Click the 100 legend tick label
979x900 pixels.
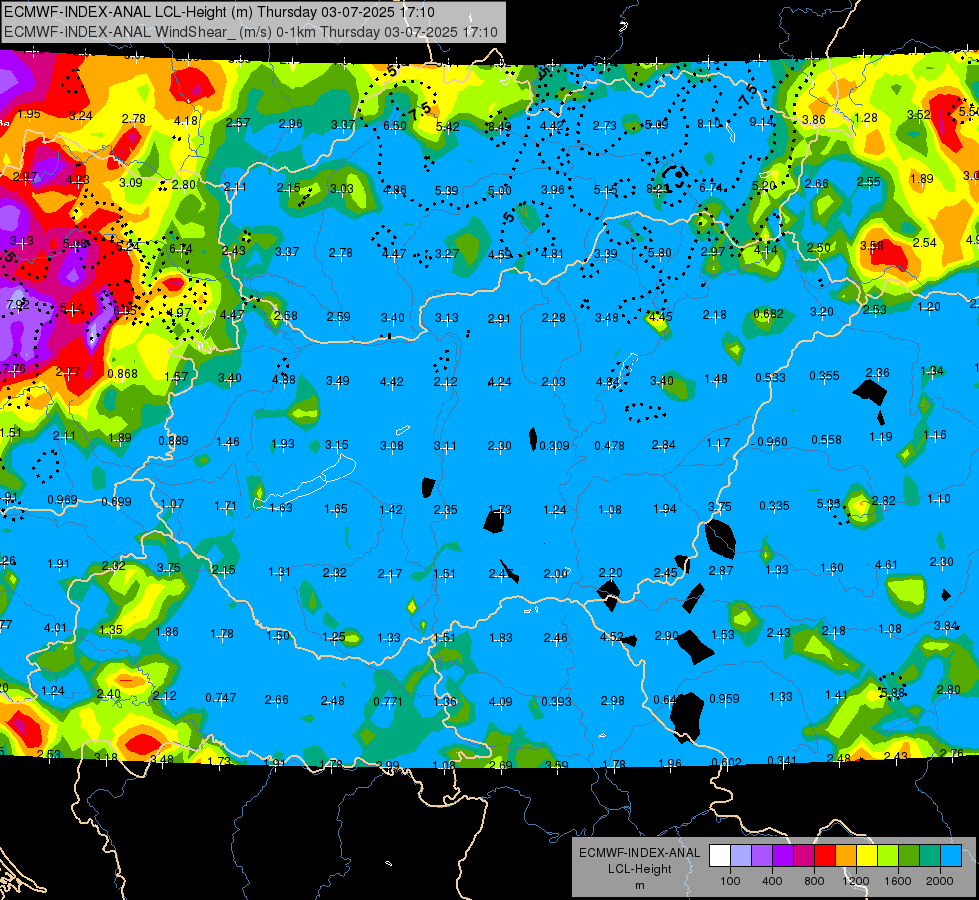click(x=730, y=881)
